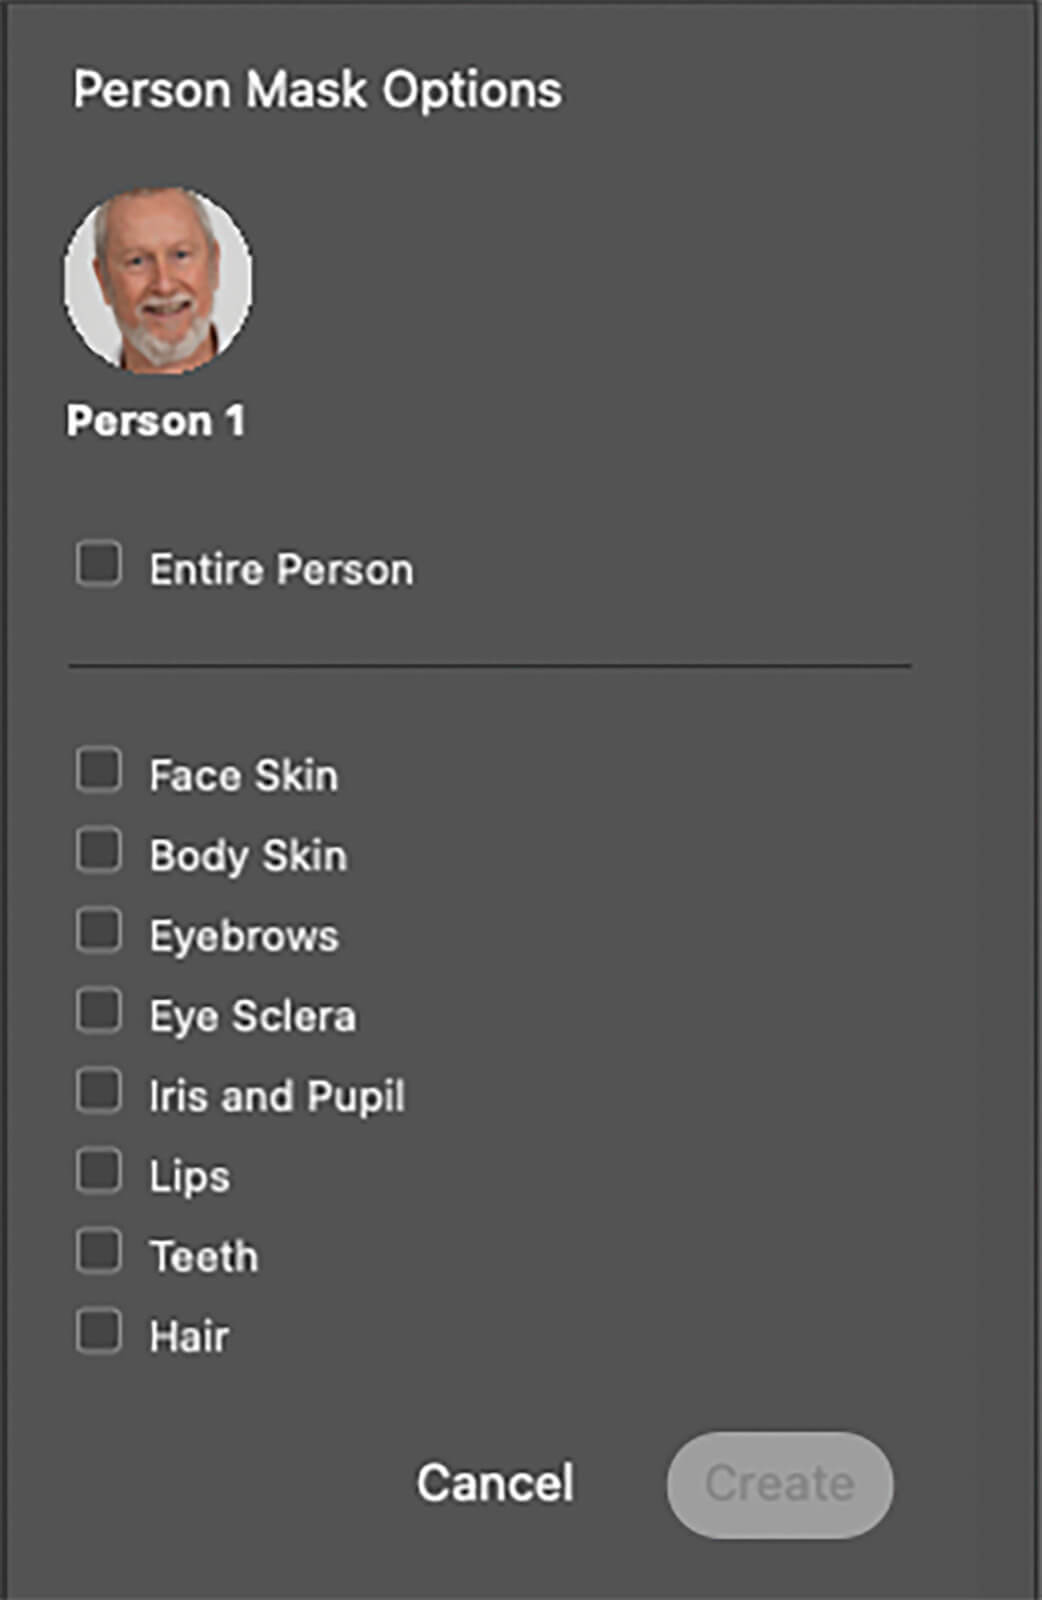Click the Face Skin text label
Screen dimensions: 1042x1600
[x=244, y=776]
